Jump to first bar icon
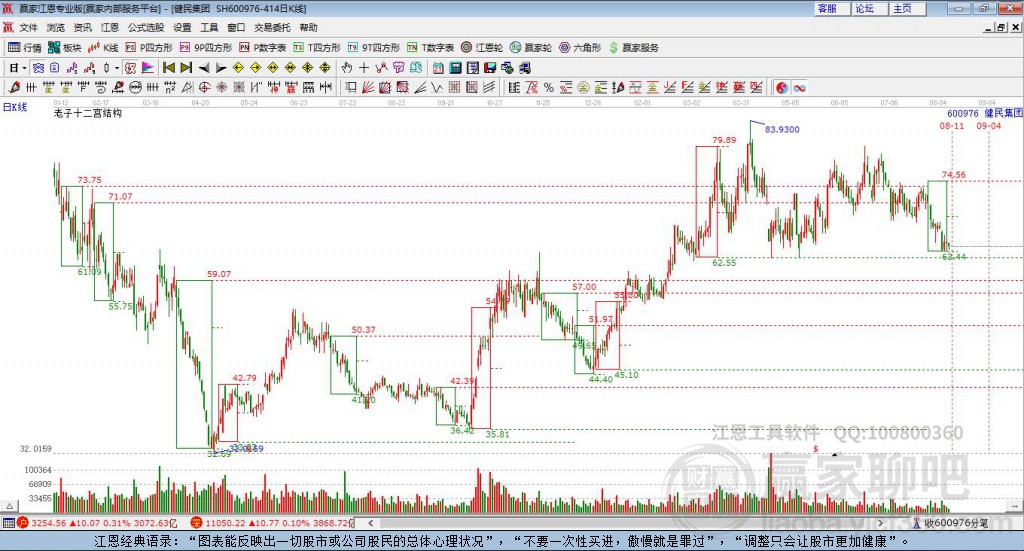Image resolution: width=1024 pixels, height=551 pixels. [168, 68]
